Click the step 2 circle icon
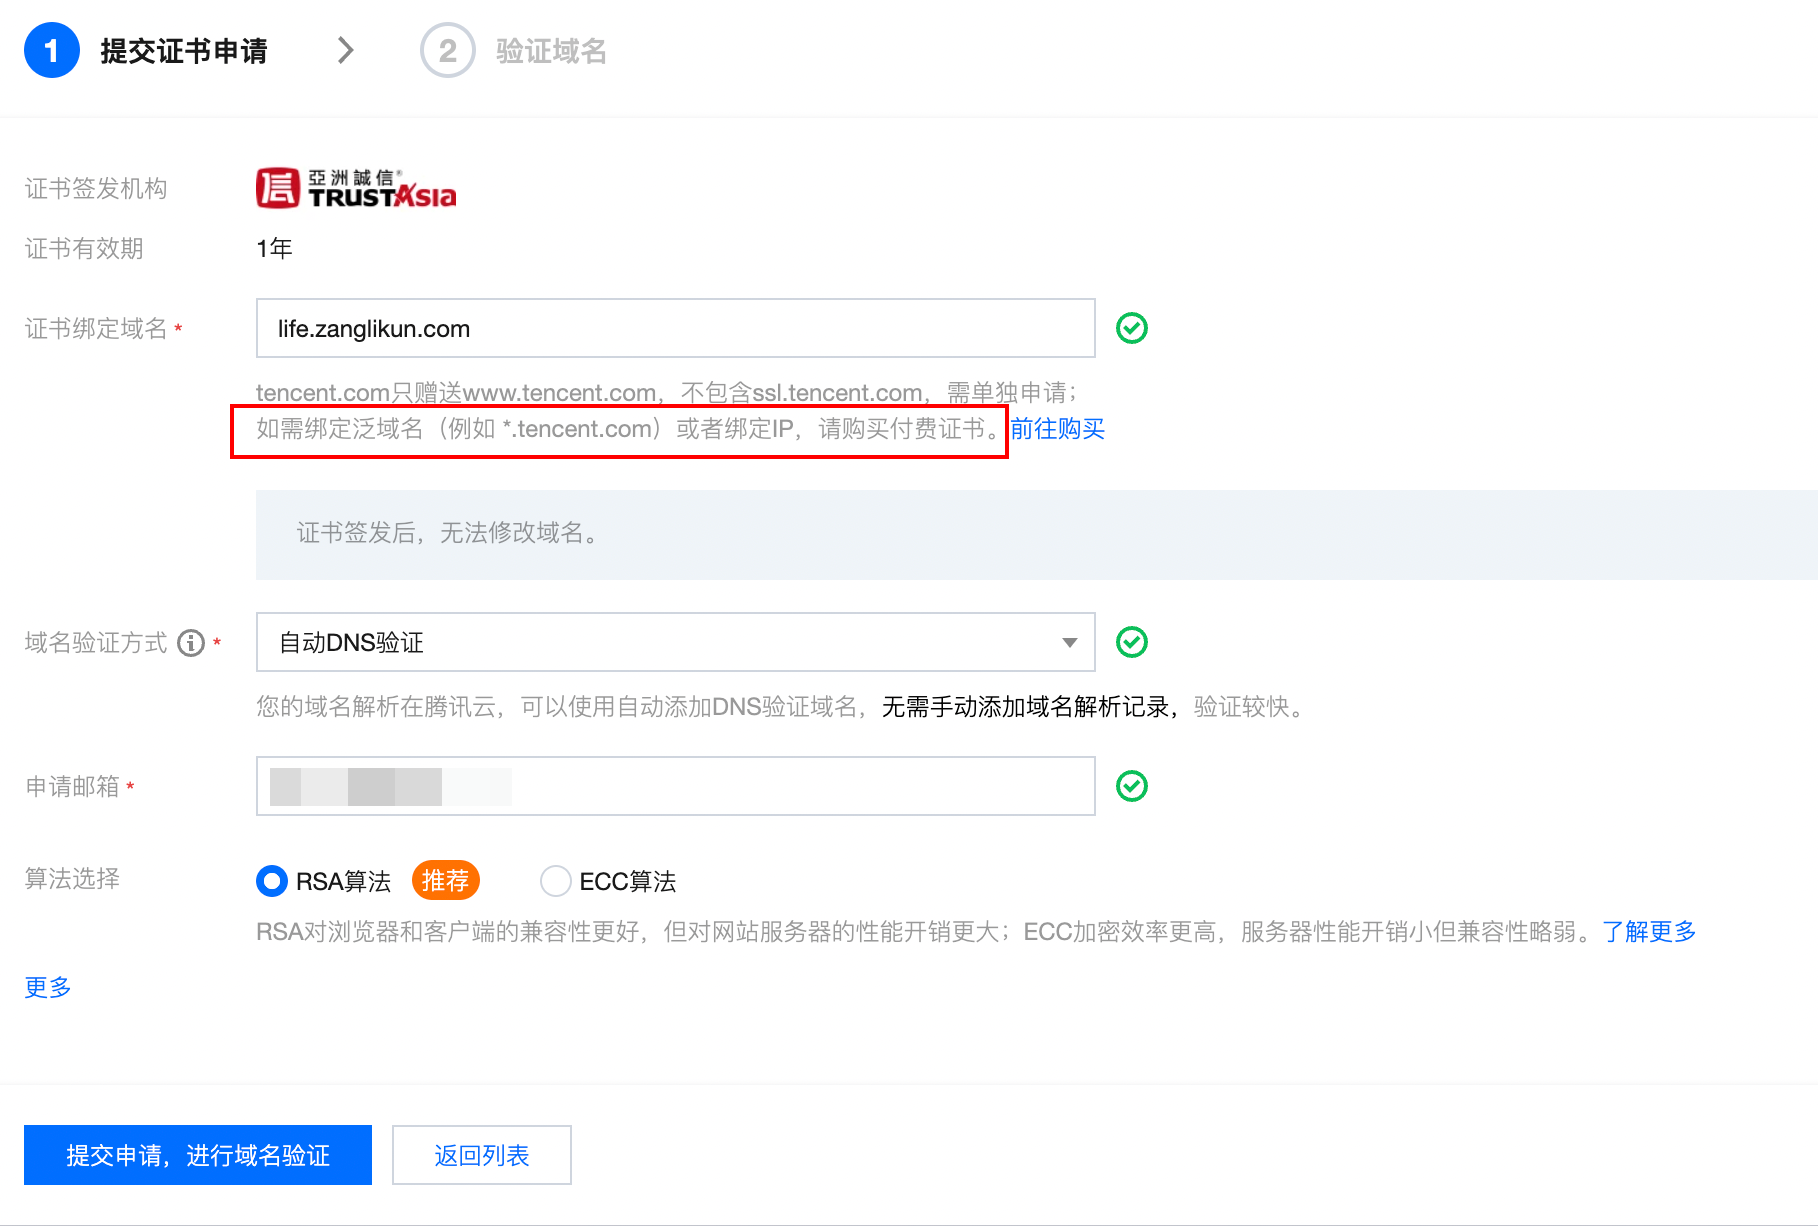This screenshot has width=1818, height=1226. (x=447, y=50)
